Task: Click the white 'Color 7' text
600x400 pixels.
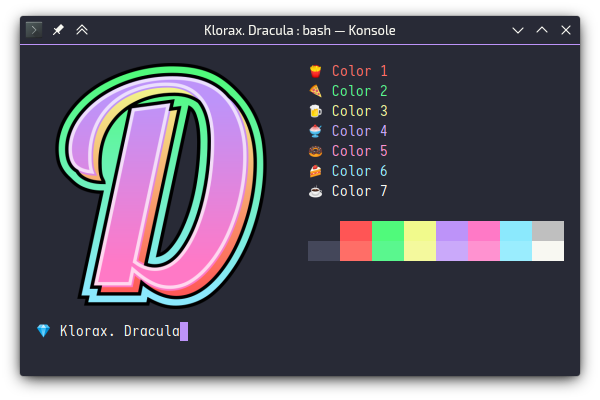Action: tap(360, 191)
